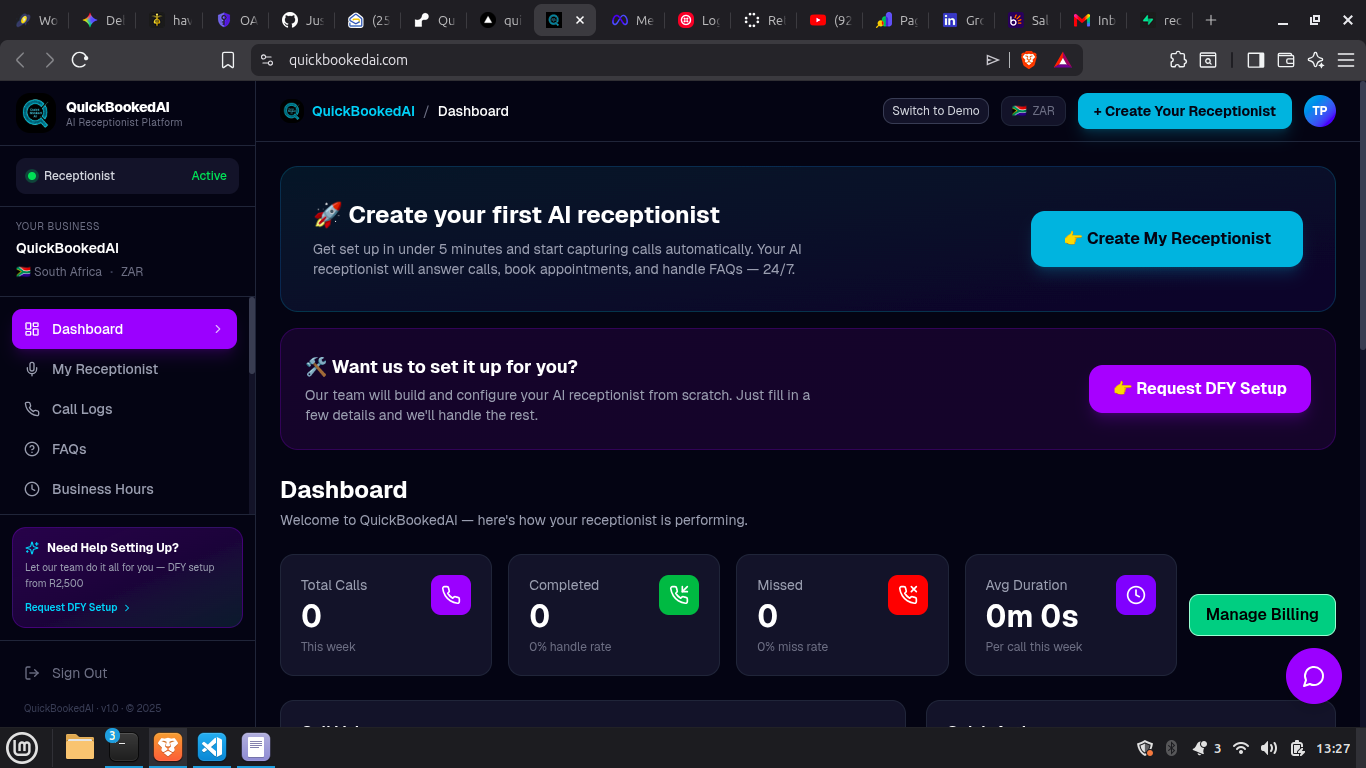Screen dimensions: 1366x768
Task: Switch to the GitHub browser tab
Action: tap(302, 20)
